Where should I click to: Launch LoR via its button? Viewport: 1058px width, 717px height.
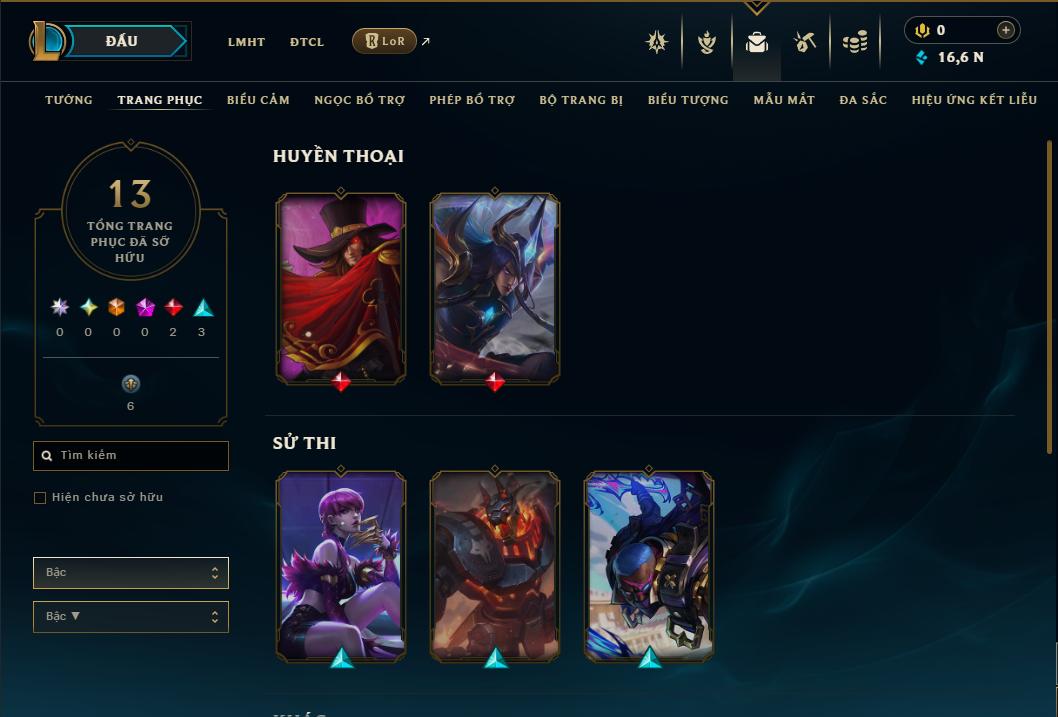tap(384, 41)
